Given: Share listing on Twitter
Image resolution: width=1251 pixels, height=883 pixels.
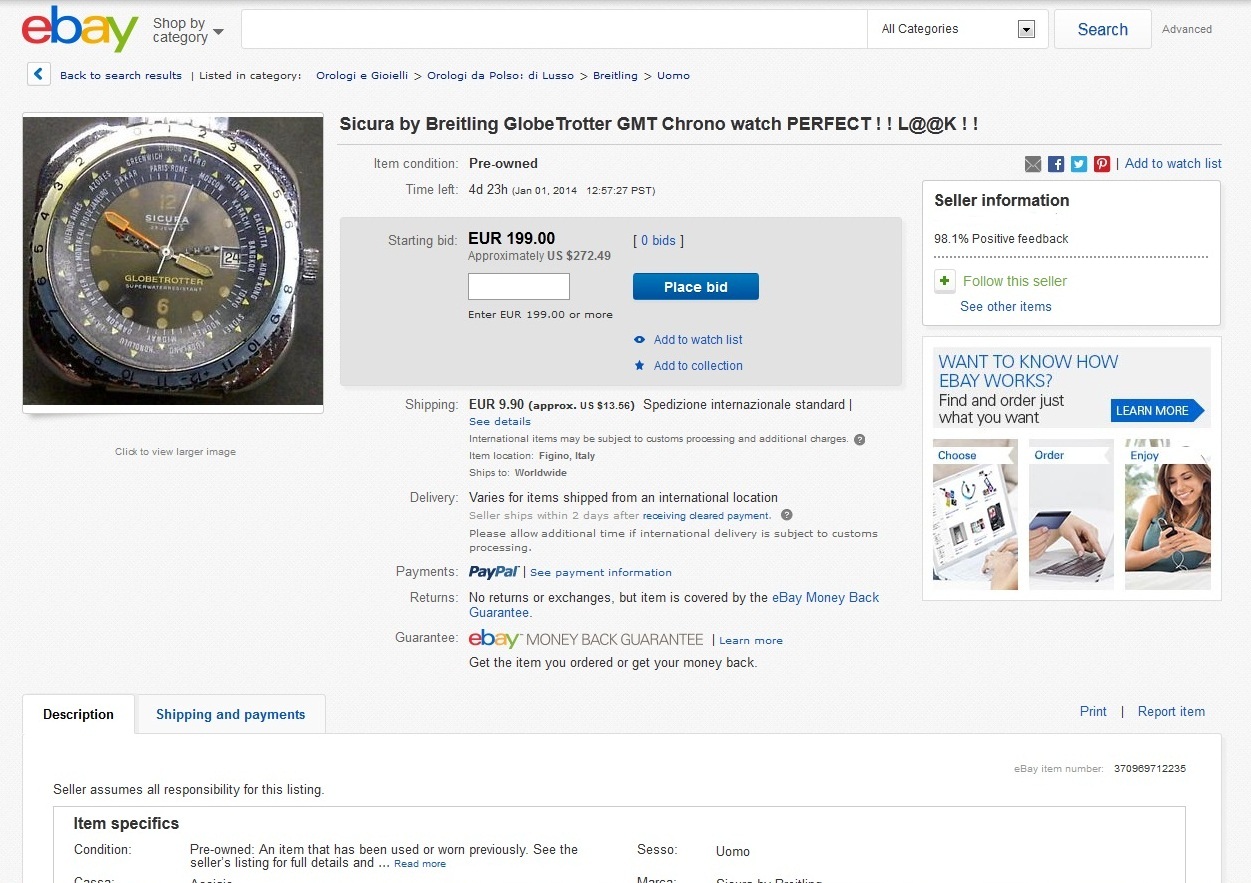Looking at the screenshot, I should pyautogui.click(x=1079, y=164).
